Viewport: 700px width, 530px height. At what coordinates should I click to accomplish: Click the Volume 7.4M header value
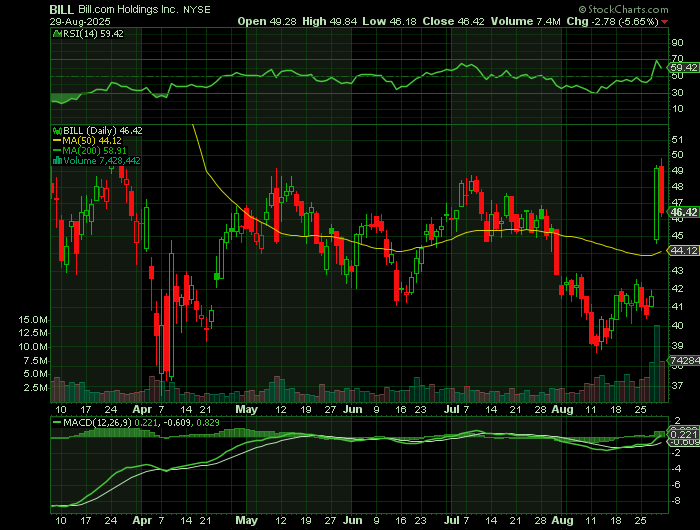click(x=525, y=21)
